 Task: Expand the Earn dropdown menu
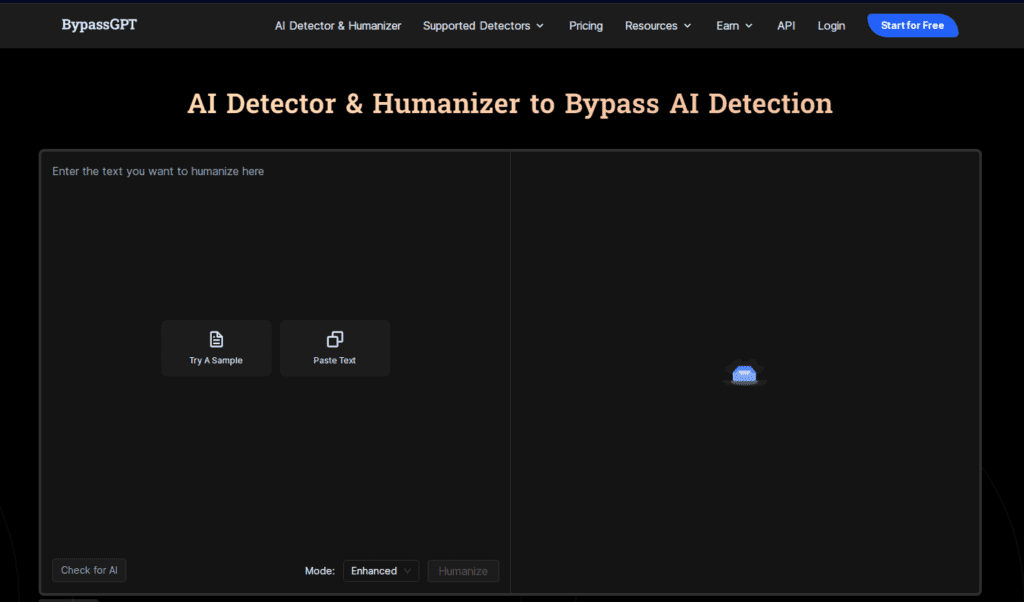point(734,26)
